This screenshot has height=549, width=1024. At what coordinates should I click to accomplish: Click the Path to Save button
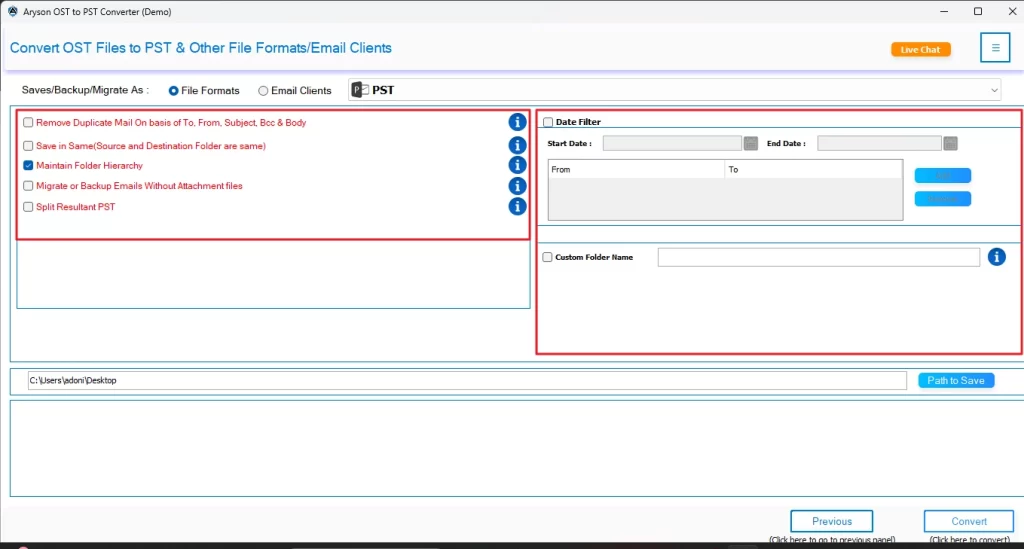pos(956,381)
